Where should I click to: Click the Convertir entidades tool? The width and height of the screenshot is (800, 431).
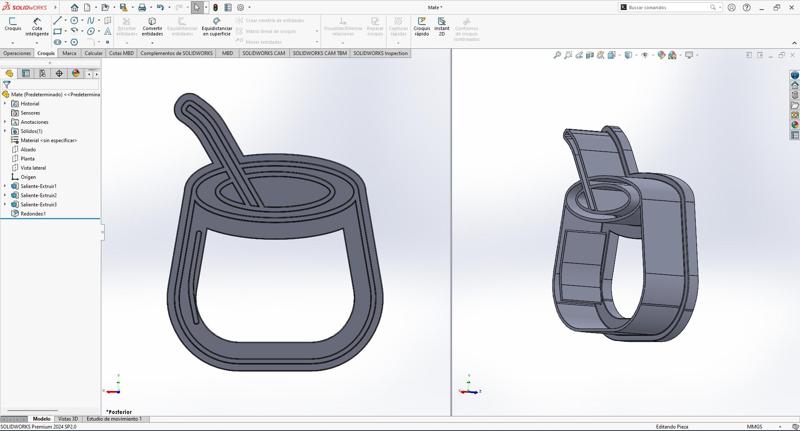point(152,25)
